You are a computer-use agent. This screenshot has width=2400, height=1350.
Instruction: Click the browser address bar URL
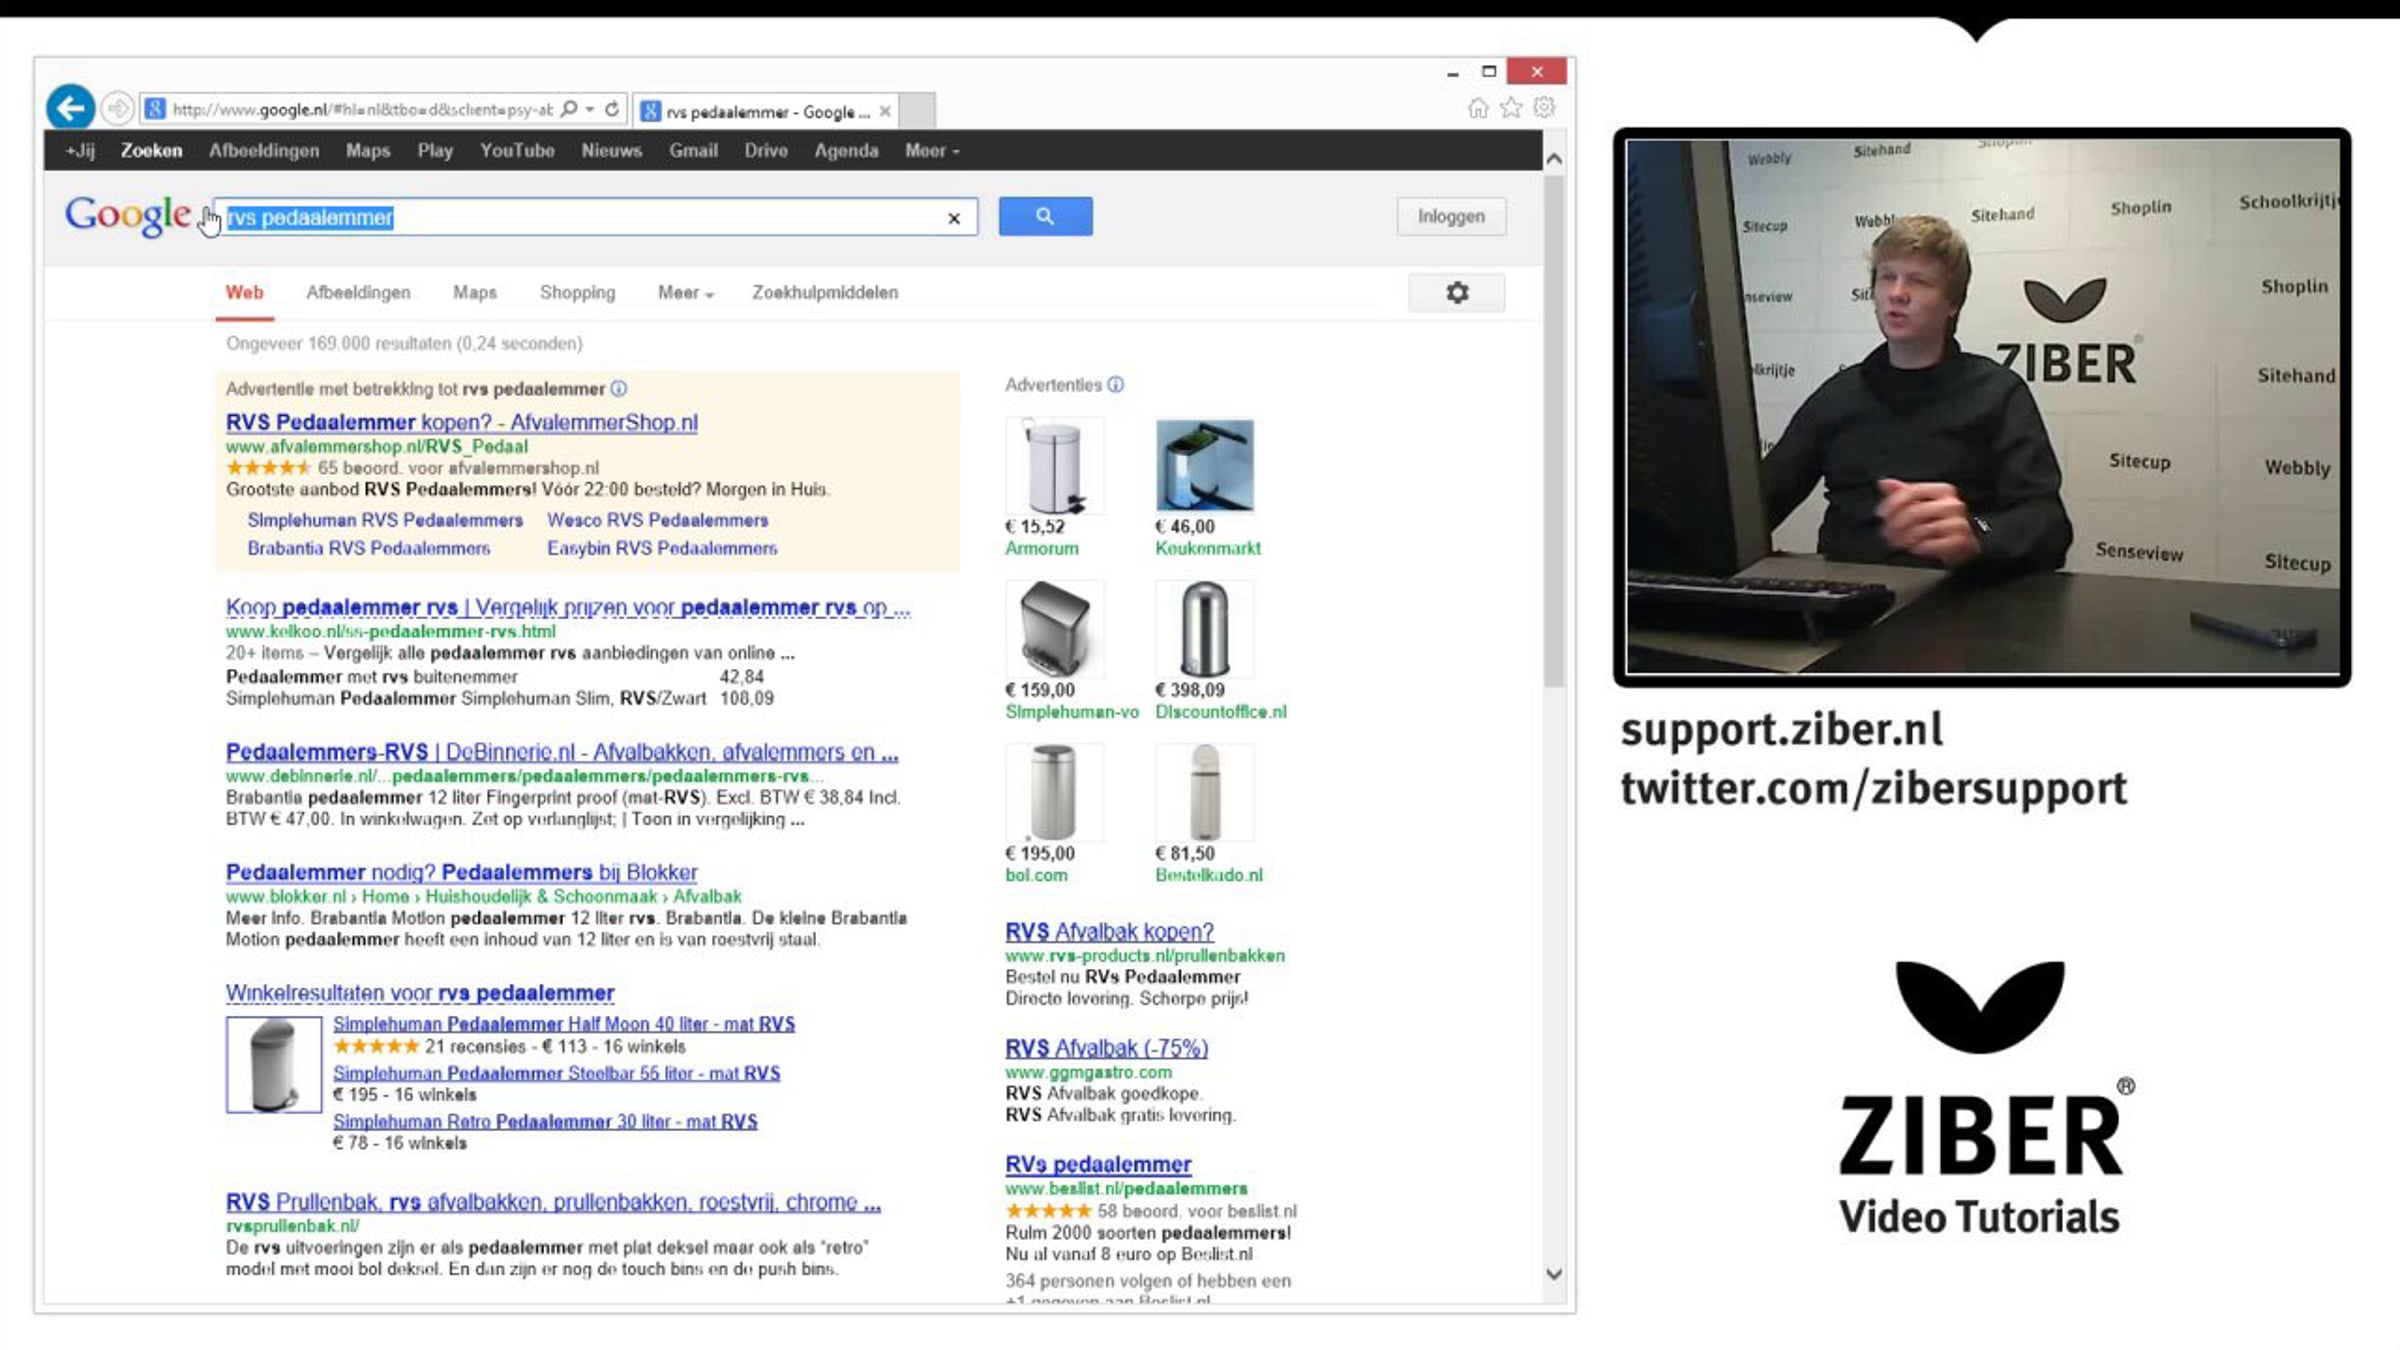pyautogui.click(x=362, y=110)
